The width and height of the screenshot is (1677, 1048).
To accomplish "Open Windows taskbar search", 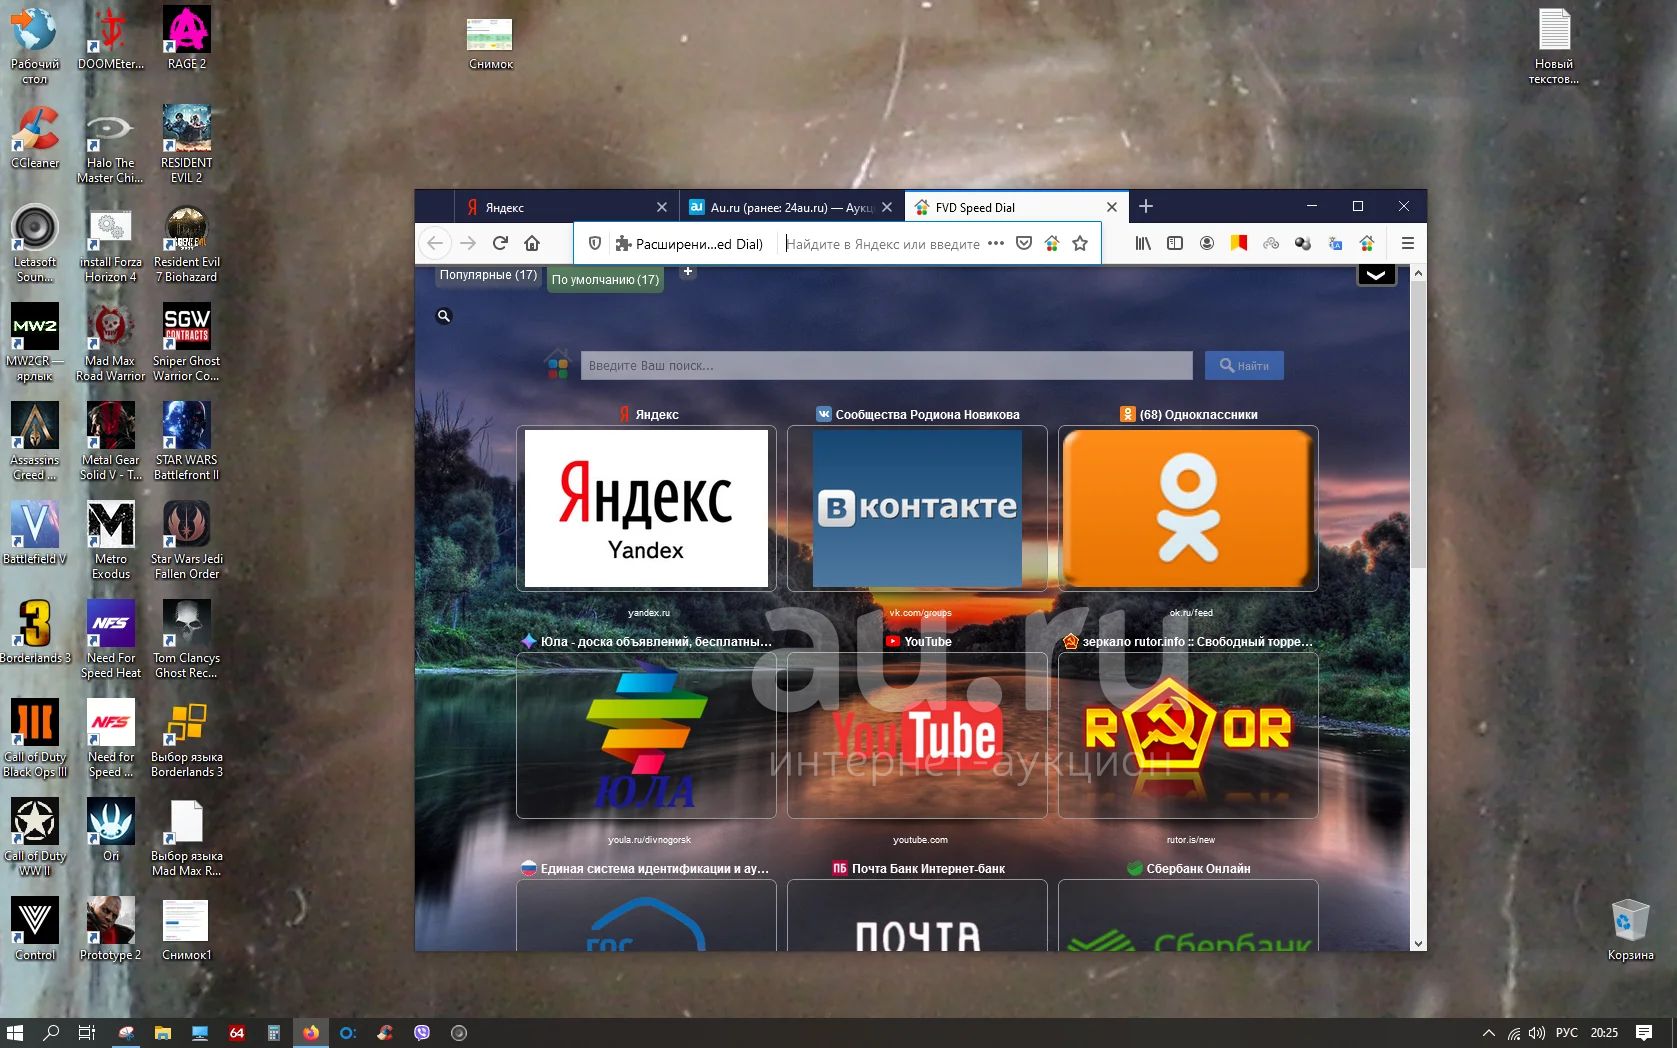I will click(x=51, y=1033).
